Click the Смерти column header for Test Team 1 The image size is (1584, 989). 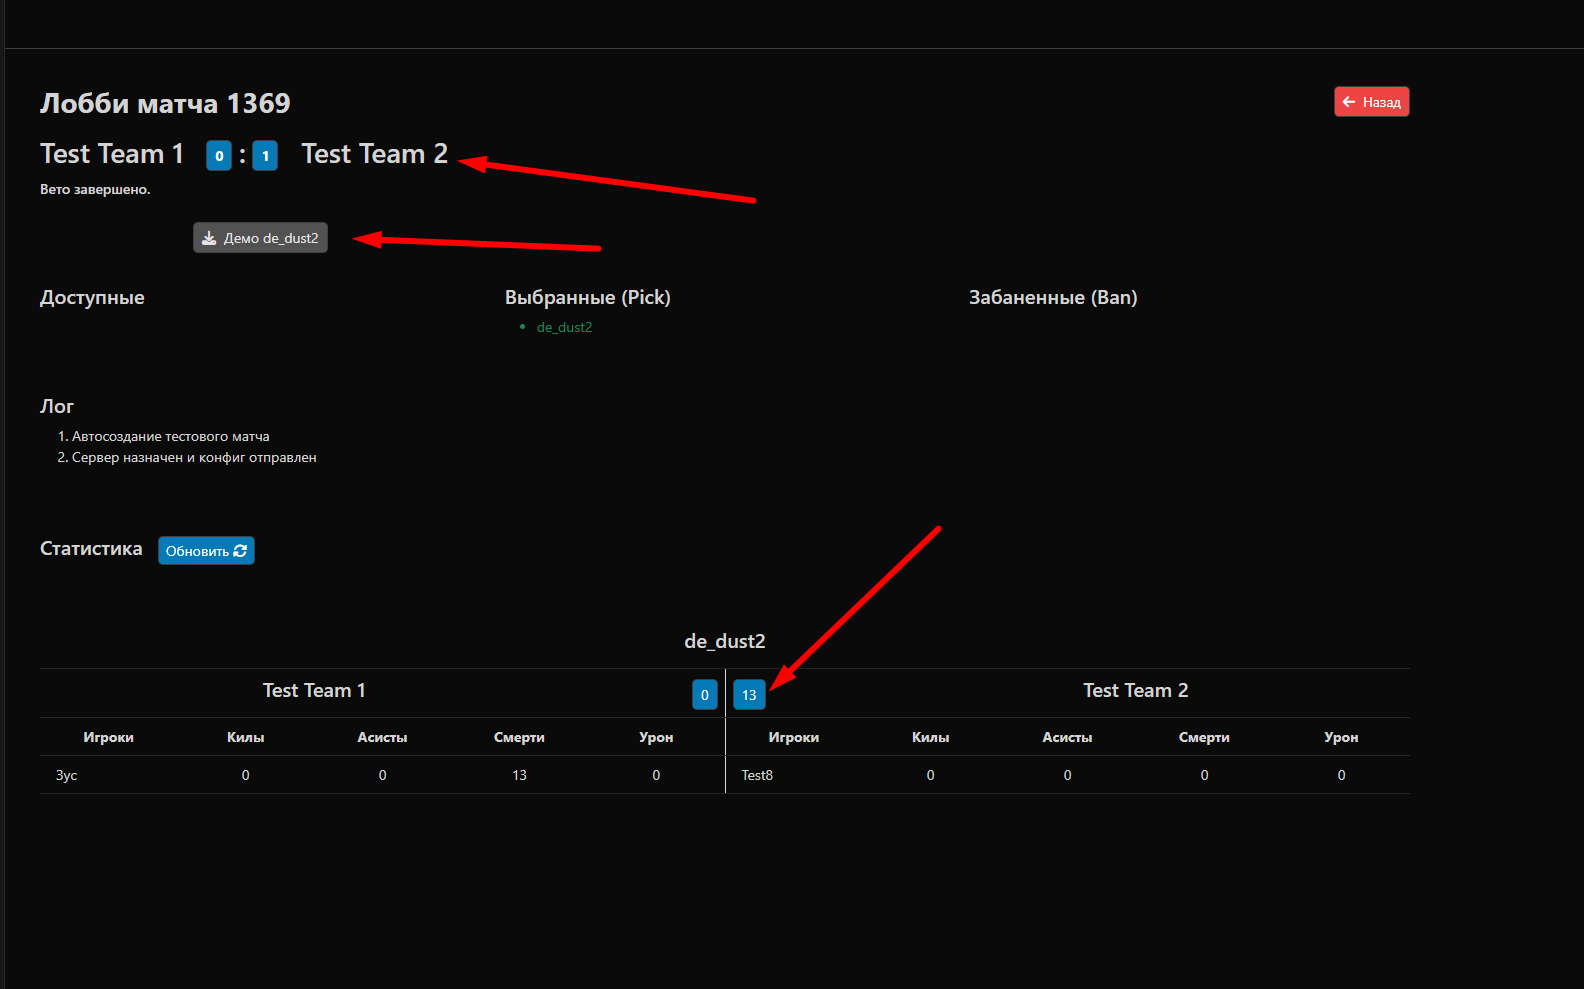click(x=519, y=737)
